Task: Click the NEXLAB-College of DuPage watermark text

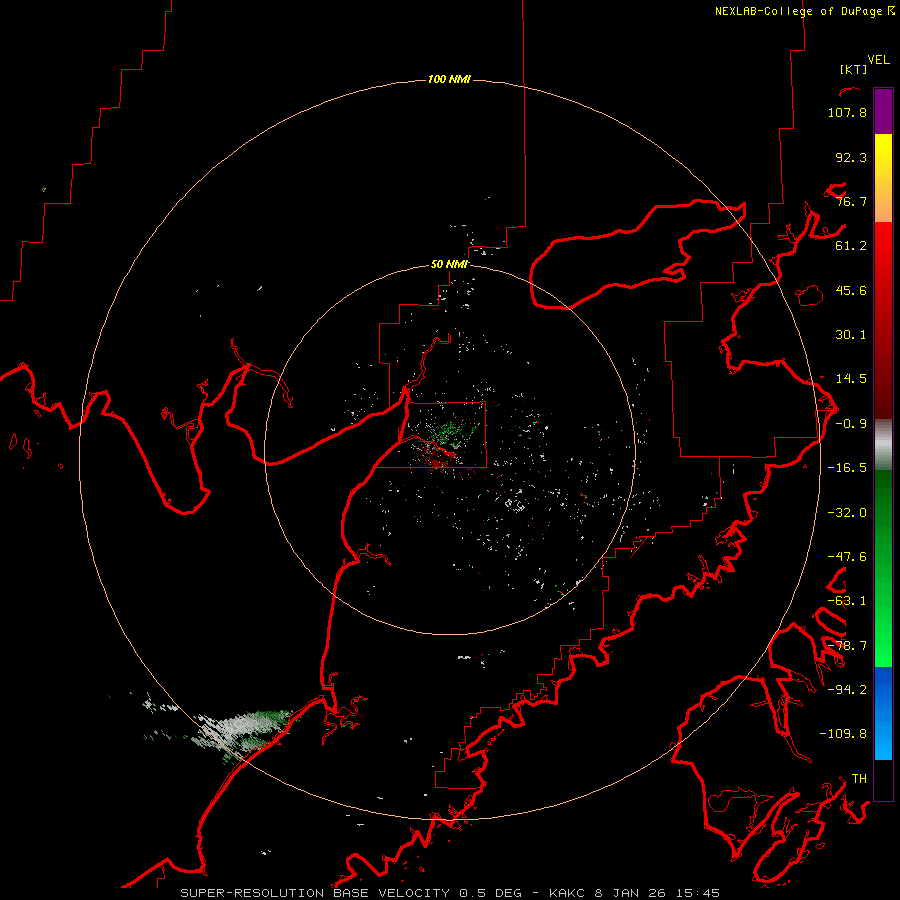Action: coord(804,11)
